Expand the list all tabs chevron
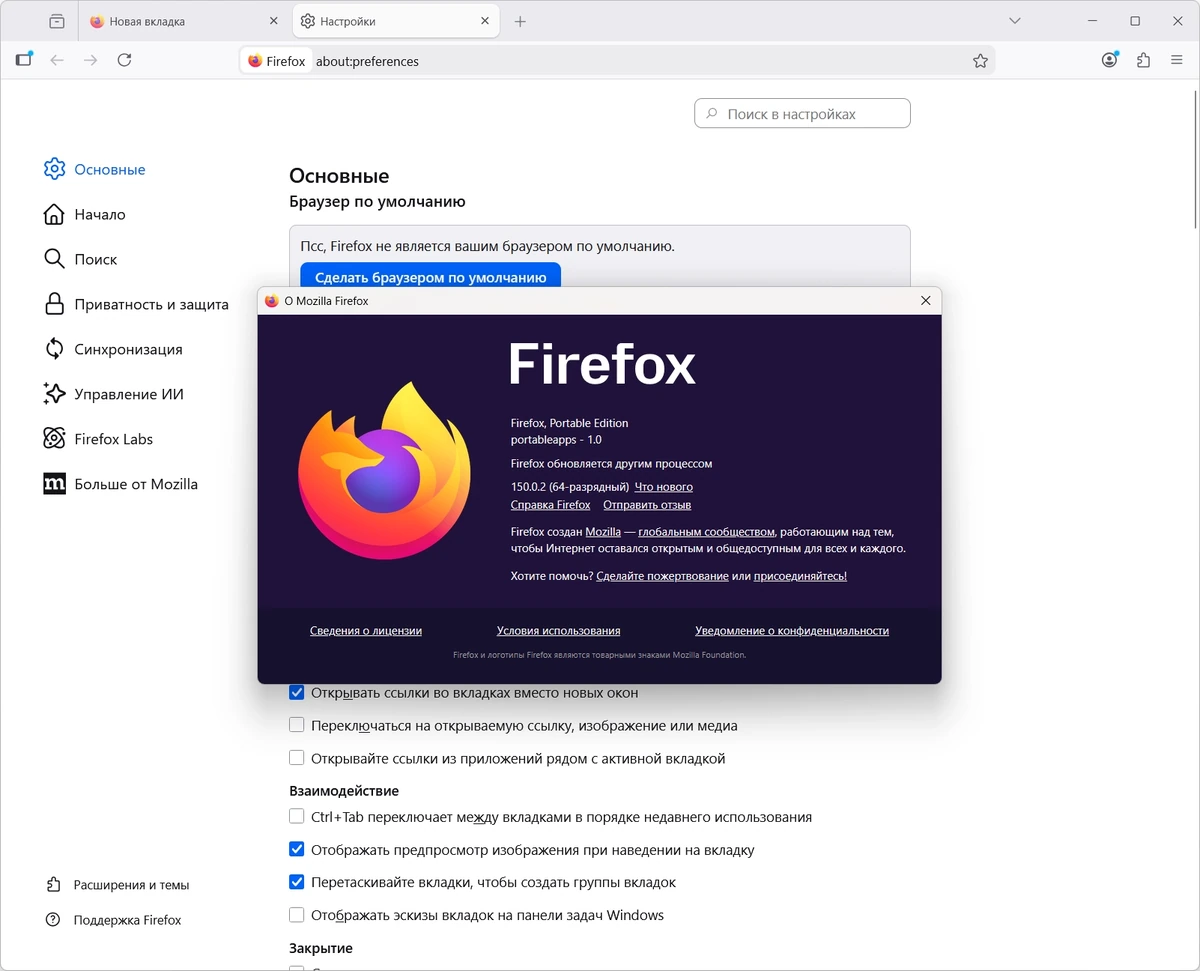The image size is (1200, 971). 1015,21
